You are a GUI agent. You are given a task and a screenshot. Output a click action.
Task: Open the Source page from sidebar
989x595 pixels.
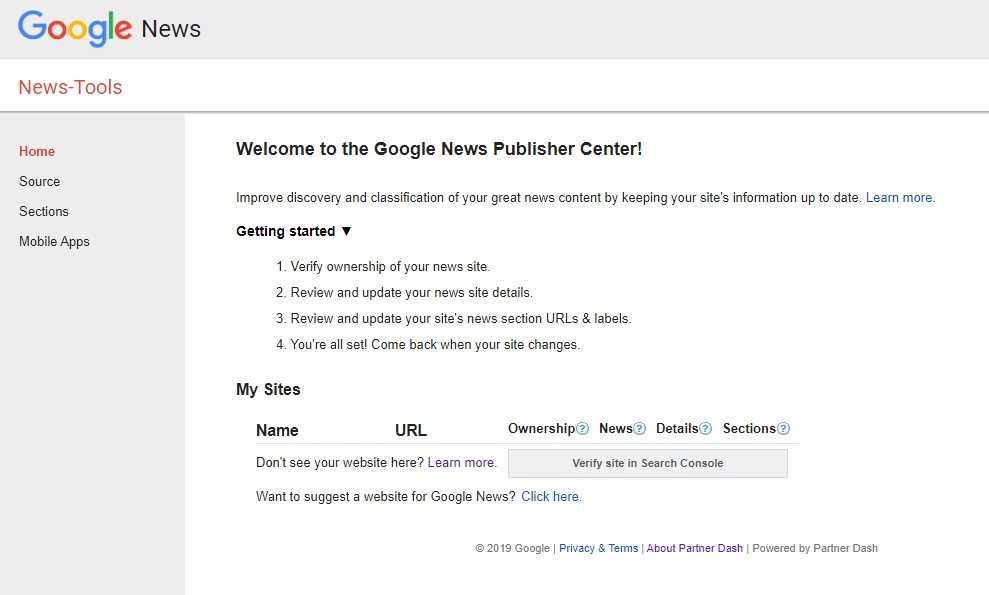click(x=39, y=182)
